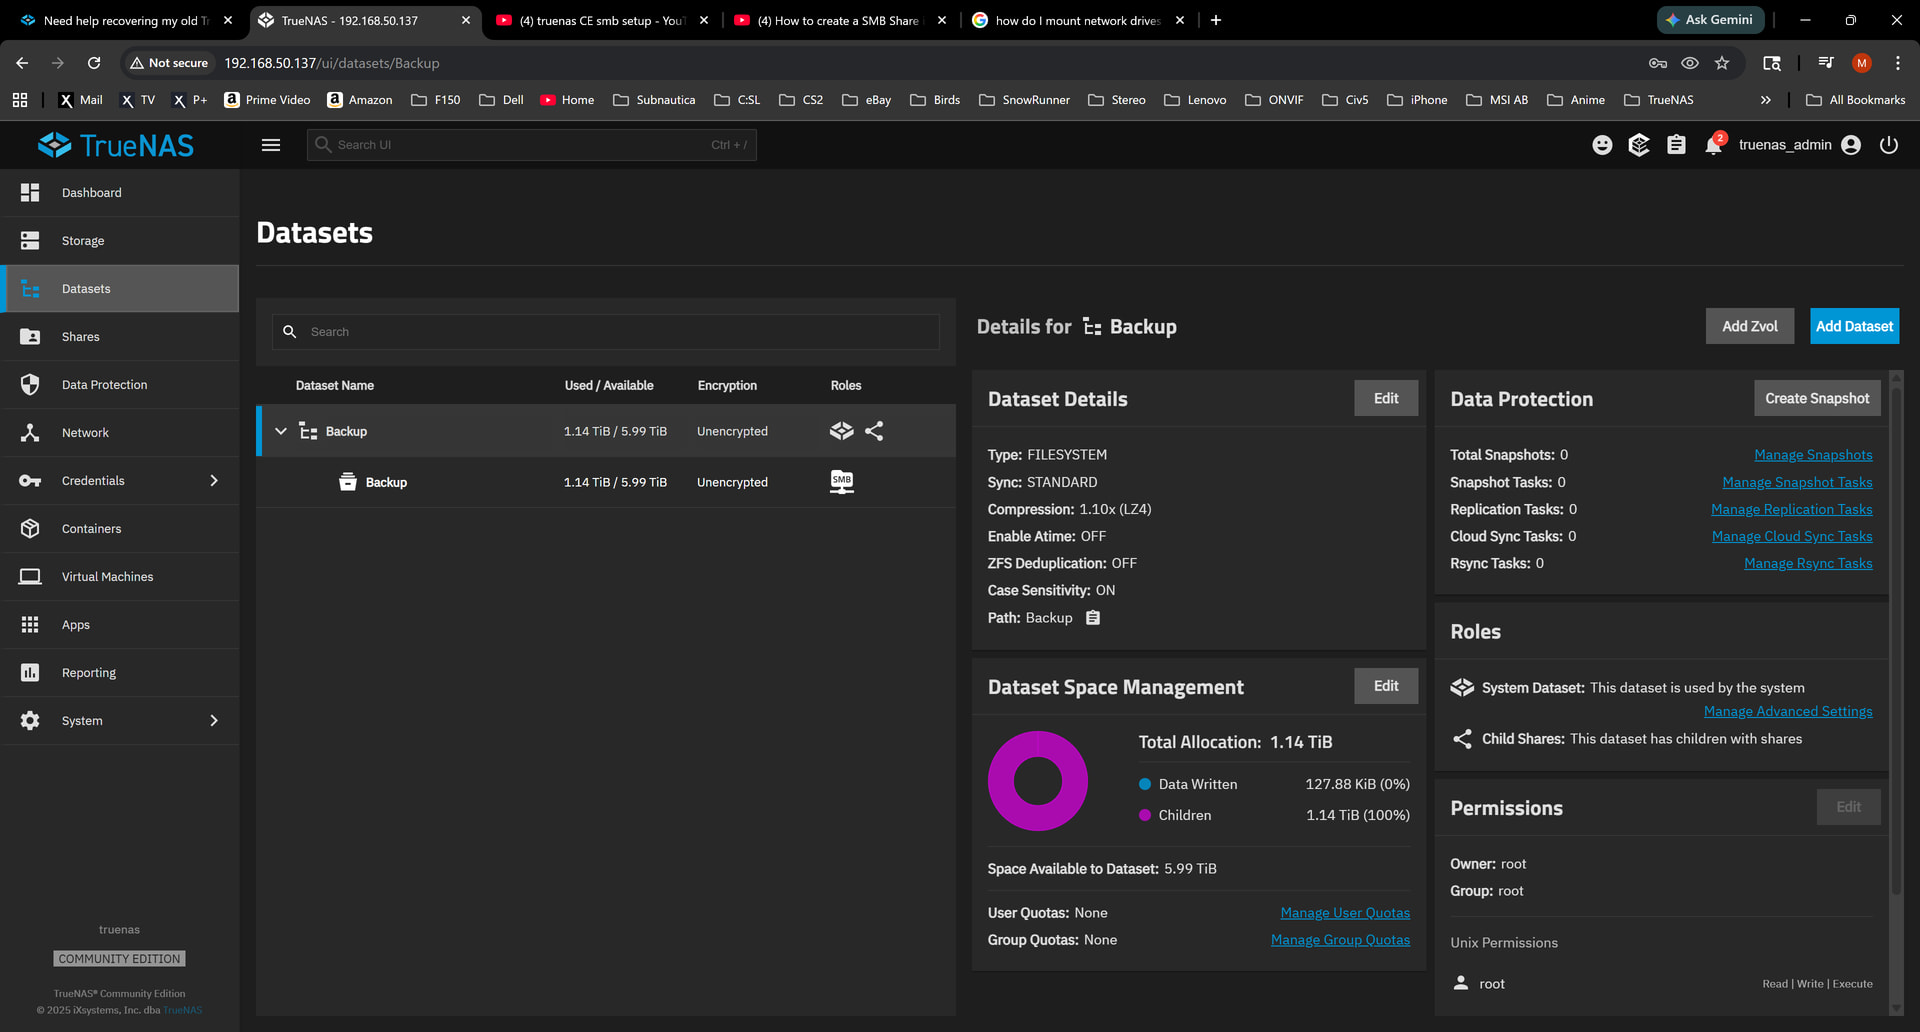The width and height of the screenshot is (1920, 1032).
Task: Switch to the Need help recovering tab
Action: tap(125, 20)
